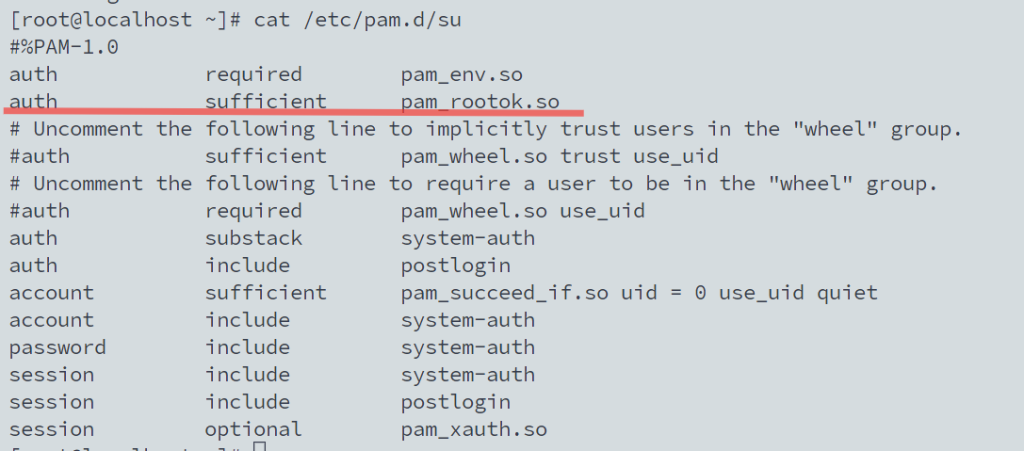The height and width of the screenshot is (451, 1024).
Task: Click the terminal cursor at the bottom prompt
Action: [259, 446]
